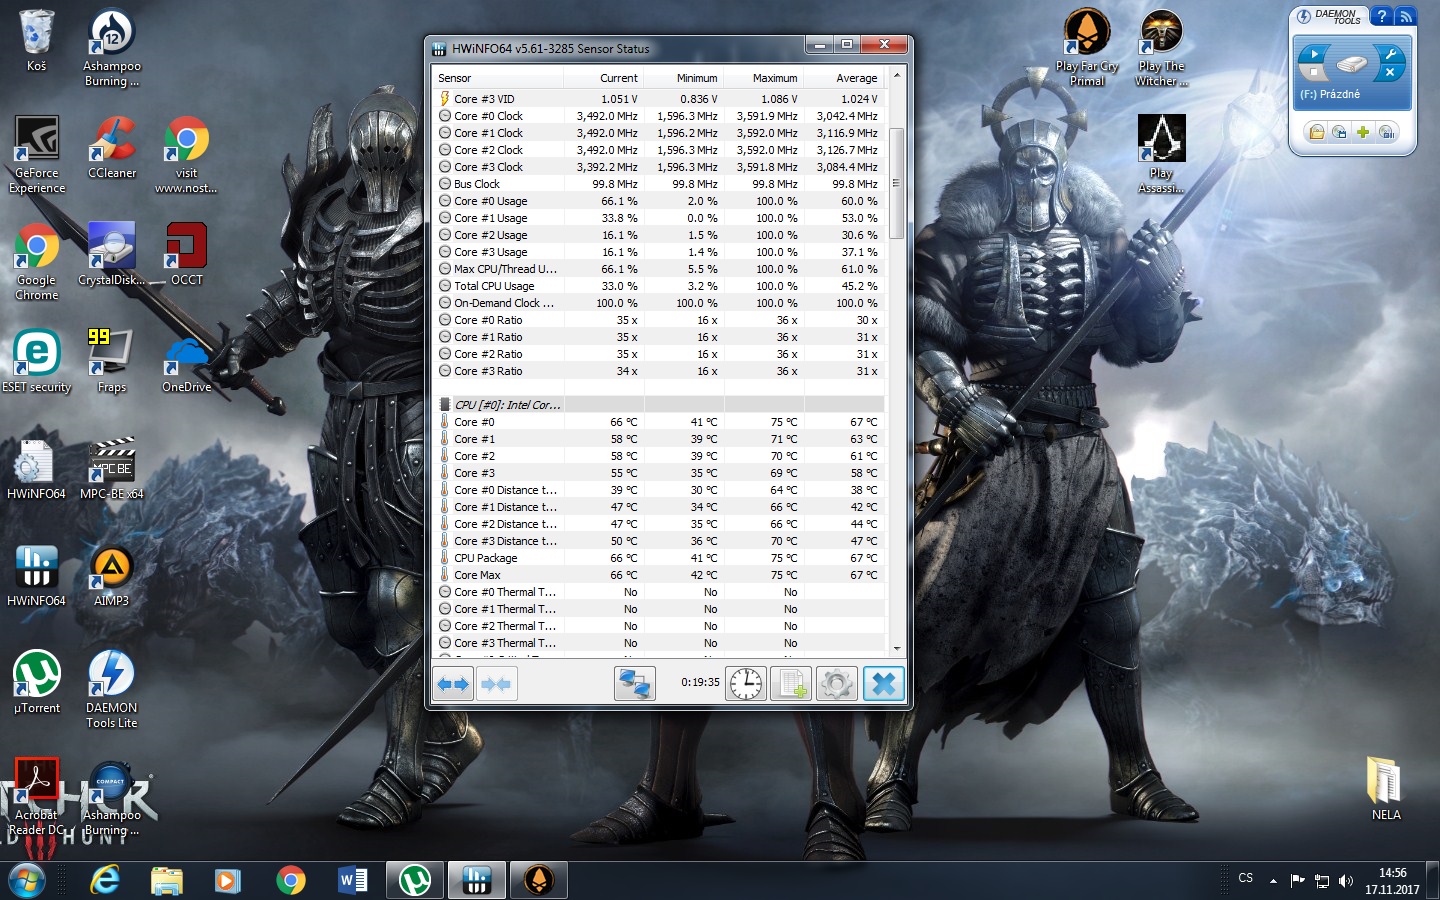This screenshot has width=1440, height=900.
Task: Click the disc with bars icon in gadget
Action: 1386,132
